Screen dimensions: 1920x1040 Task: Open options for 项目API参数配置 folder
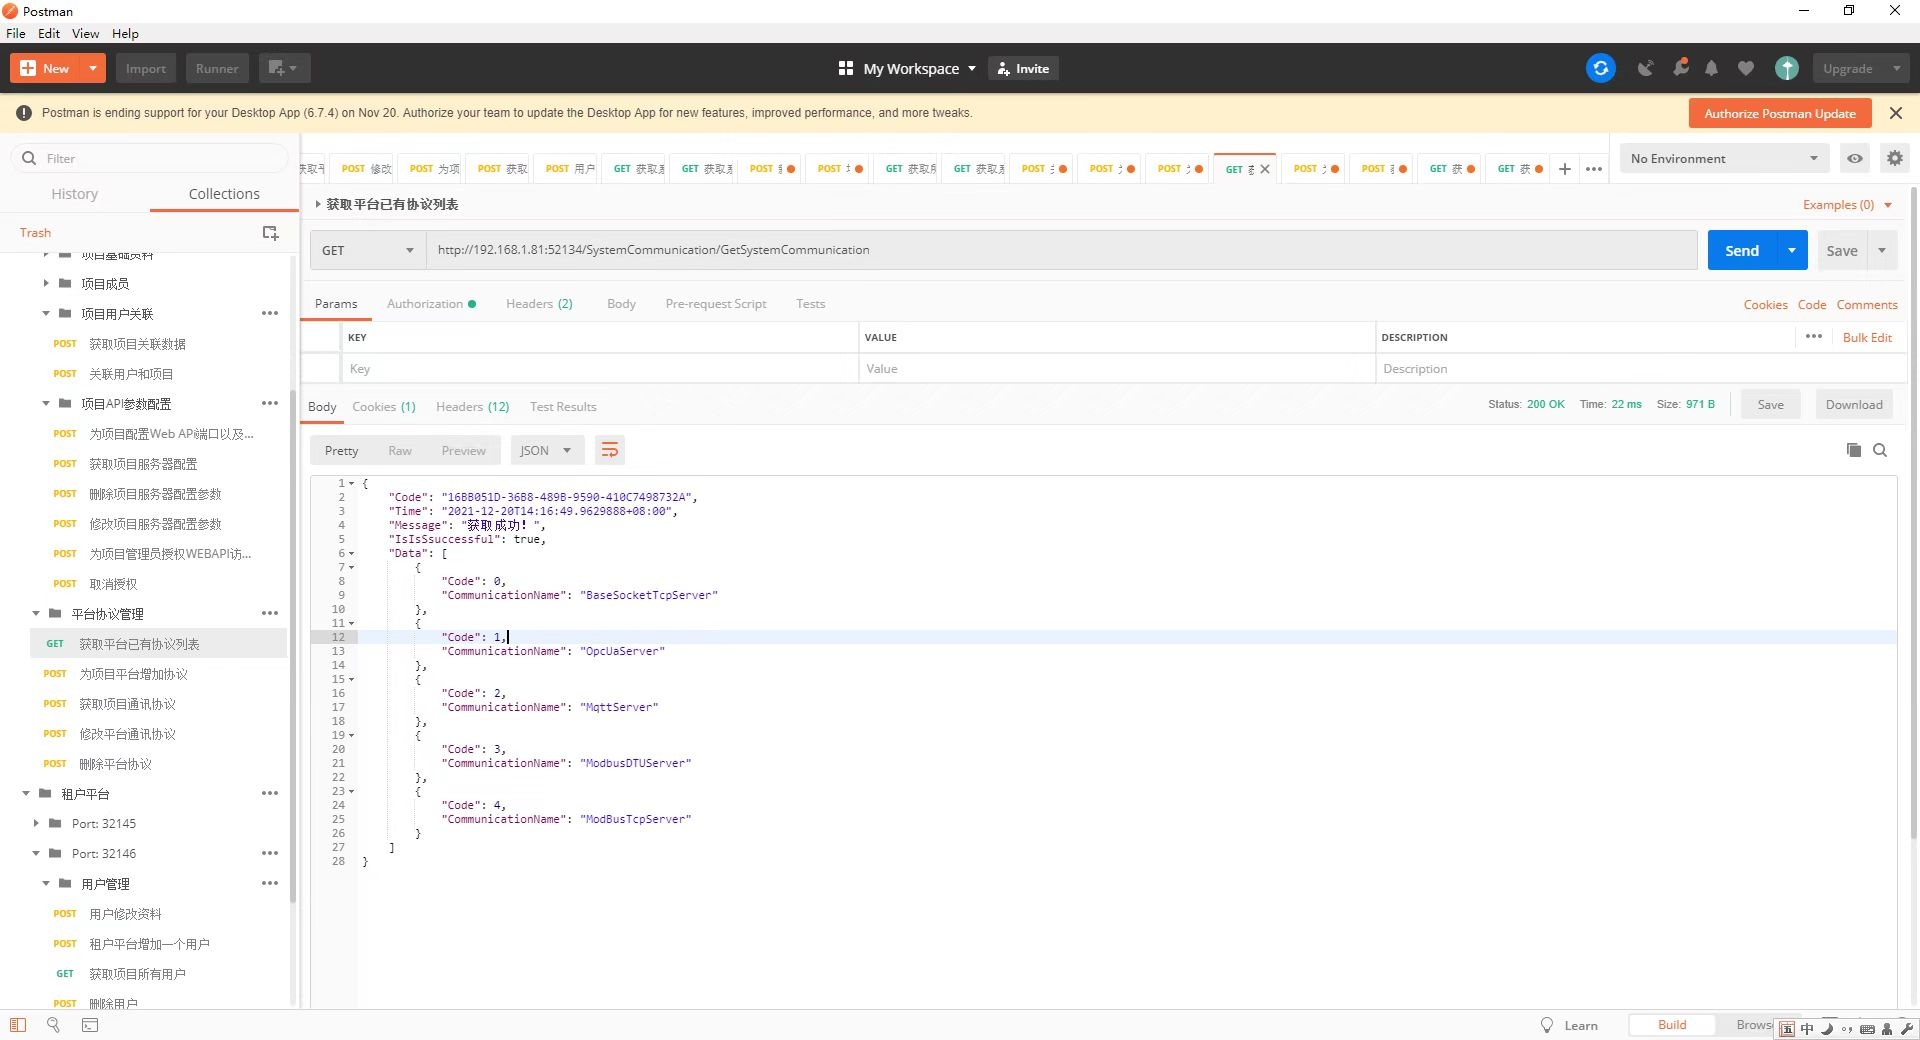(270, 403)
